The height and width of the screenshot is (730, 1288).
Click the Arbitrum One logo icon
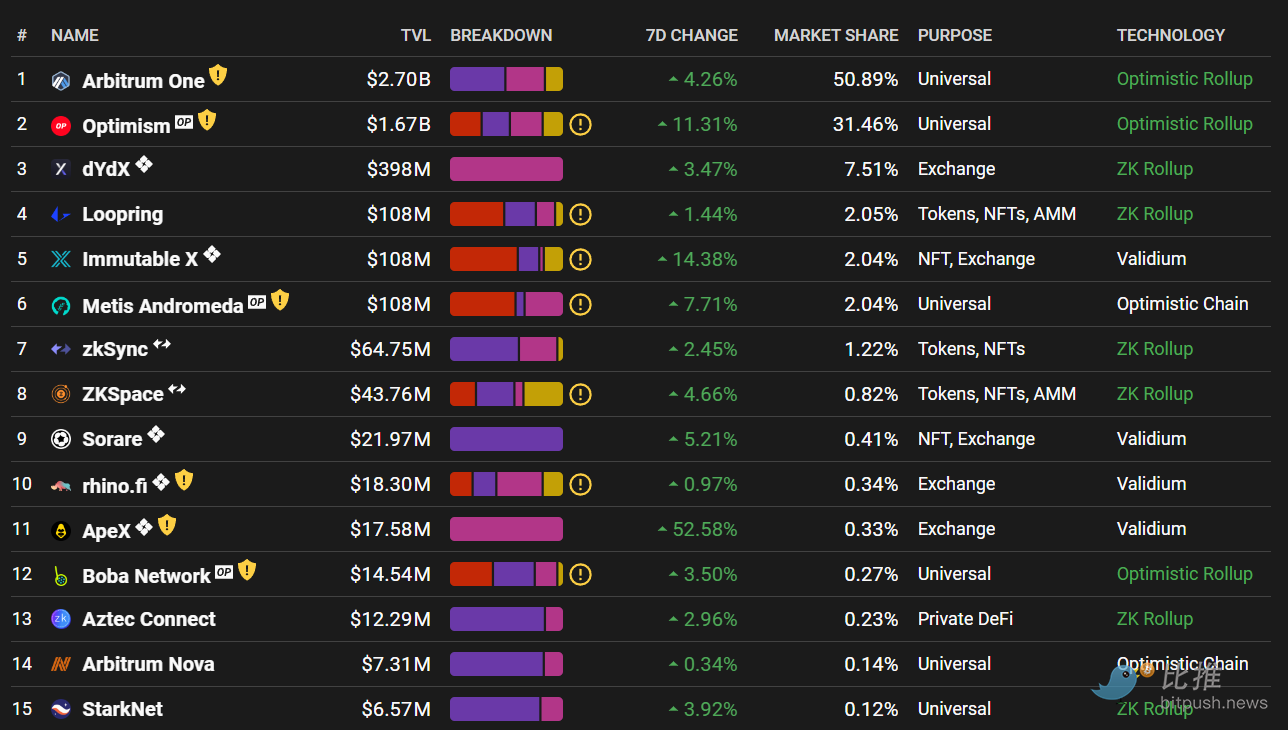pyautogui.click(x=61, y=82)
